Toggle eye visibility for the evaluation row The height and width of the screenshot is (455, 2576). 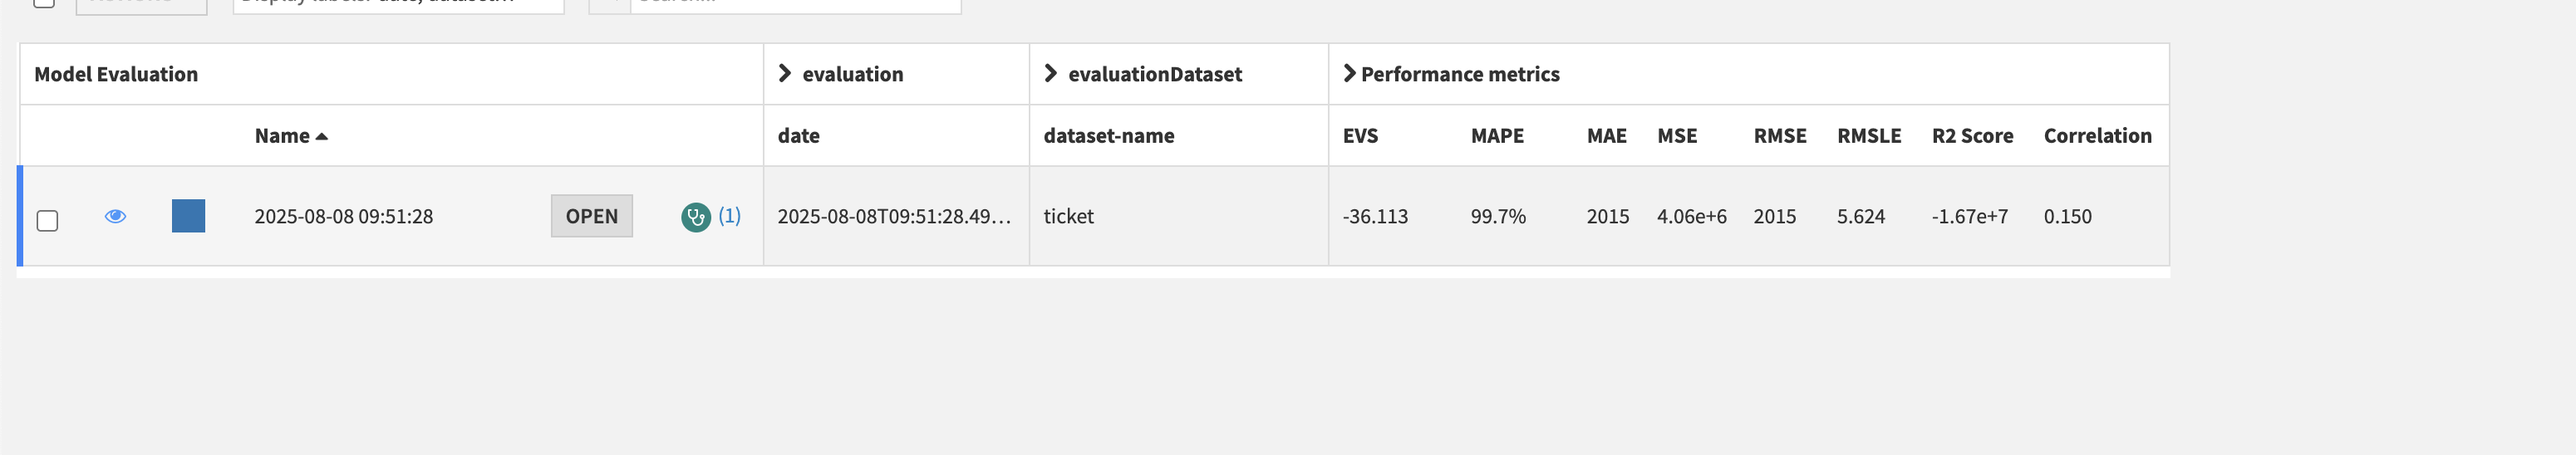click(x=115, y=216)
